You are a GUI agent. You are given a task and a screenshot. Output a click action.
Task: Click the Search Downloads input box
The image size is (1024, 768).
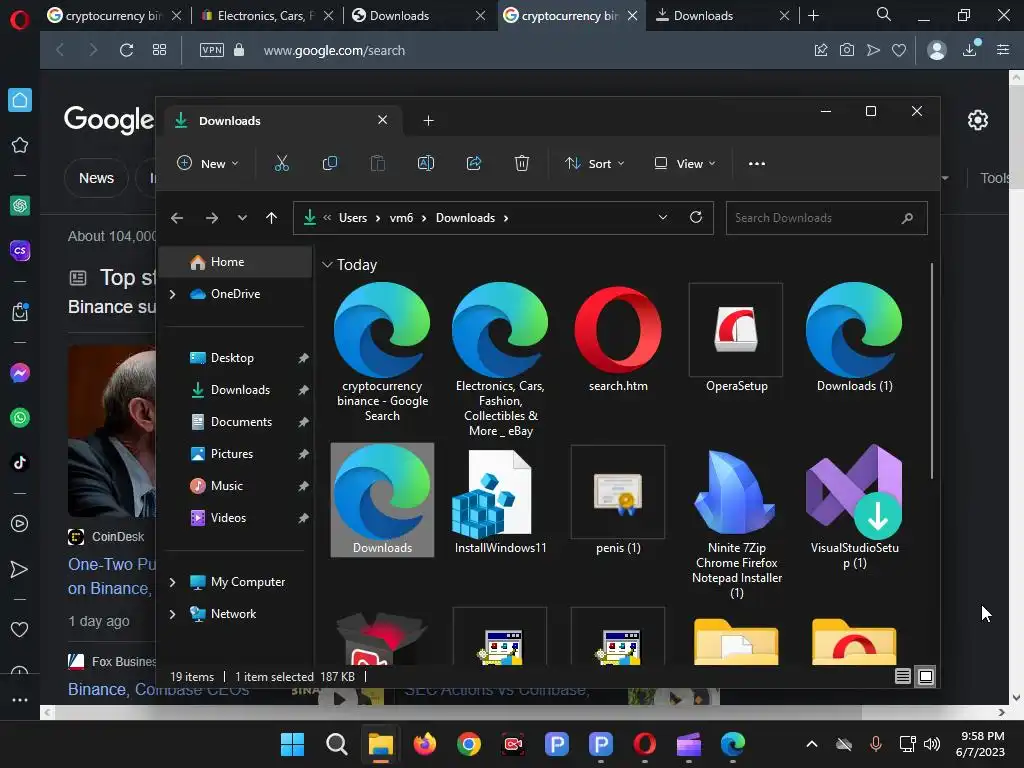point(826,218)
